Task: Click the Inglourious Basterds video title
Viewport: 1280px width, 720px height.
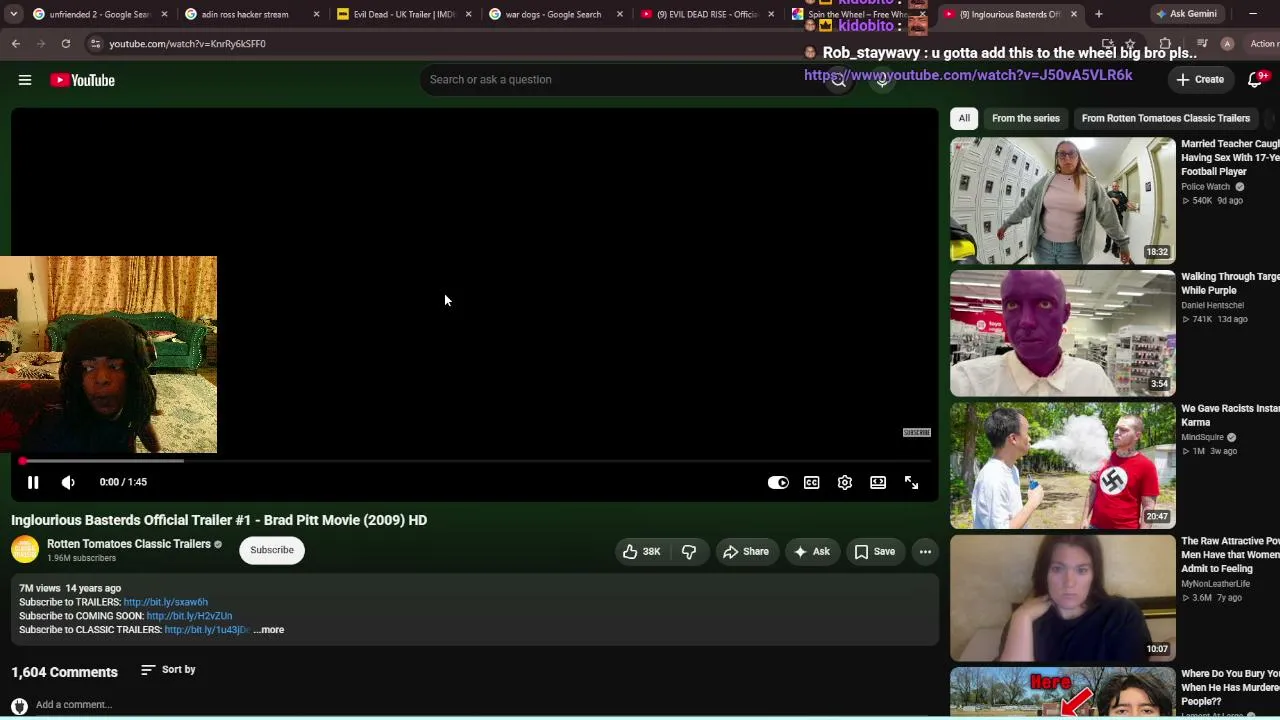Action: [219, 520]
